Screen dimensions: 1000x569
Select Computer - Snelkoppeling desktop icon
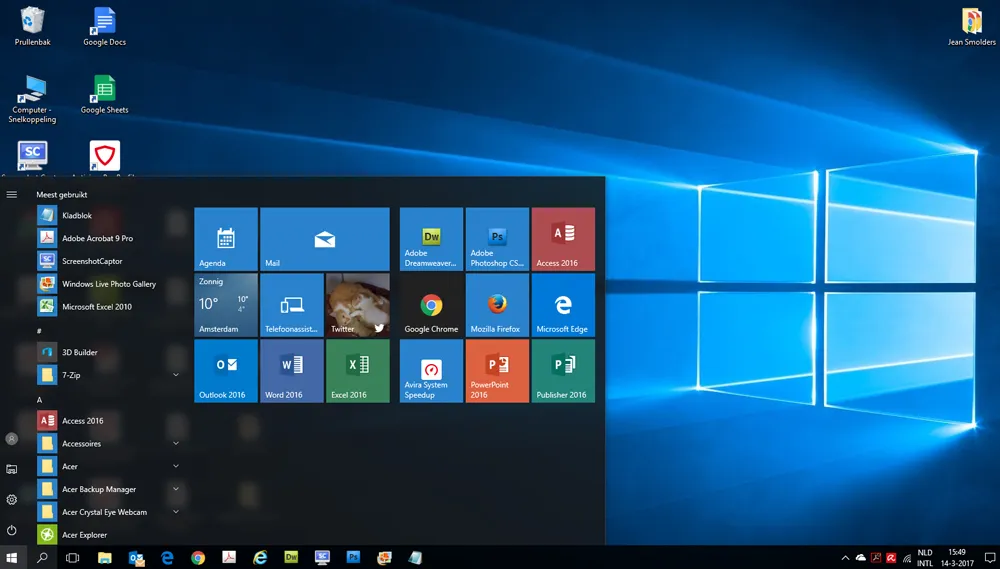33,99
